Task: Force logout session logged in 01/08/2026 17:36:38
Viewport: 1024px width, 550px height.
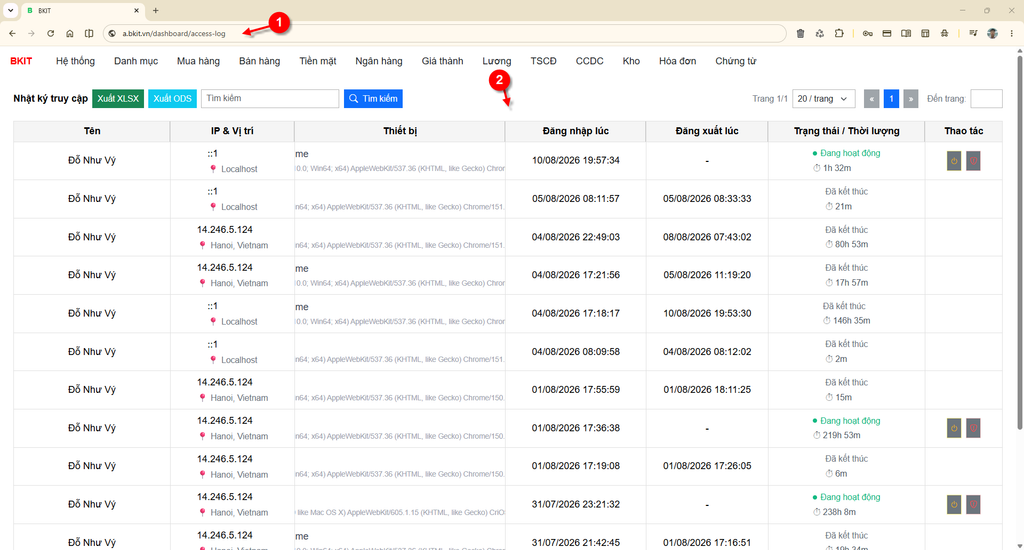Action: tap(953, 428)
